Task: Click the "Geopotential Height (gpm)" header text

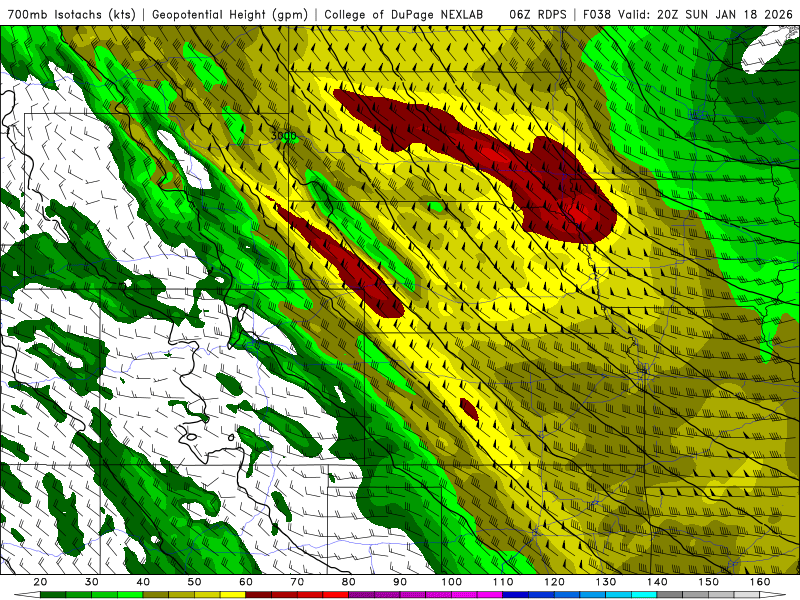Action: (230, 14)
